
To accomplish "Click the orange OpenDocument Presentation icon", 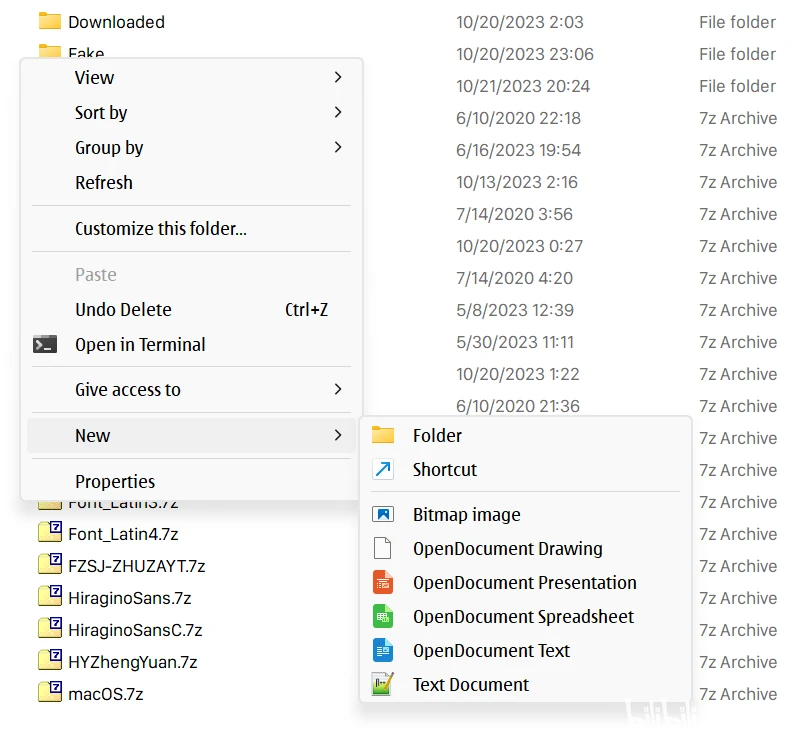I will [x=383, y=583].
